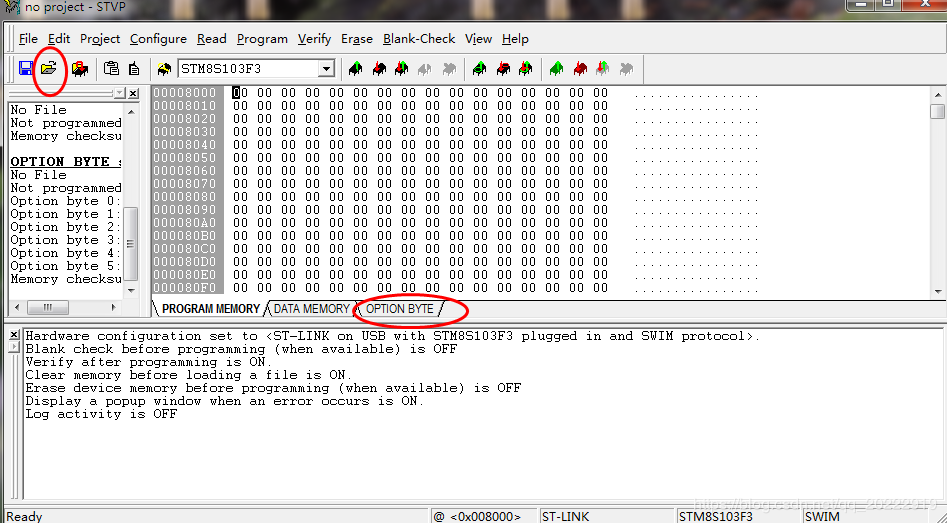Open the Read menu
The width and height of the screenshot is (947, 523).
point(211,39)
